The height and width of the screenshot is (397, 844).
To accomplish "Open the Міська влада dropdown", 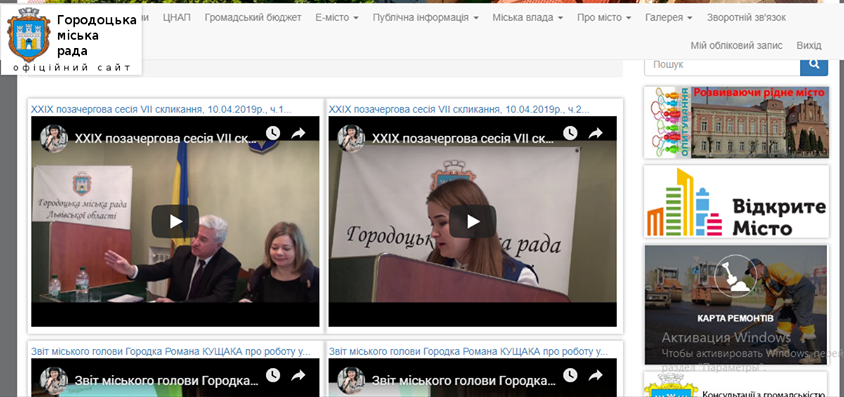I will tap(528, 18).
